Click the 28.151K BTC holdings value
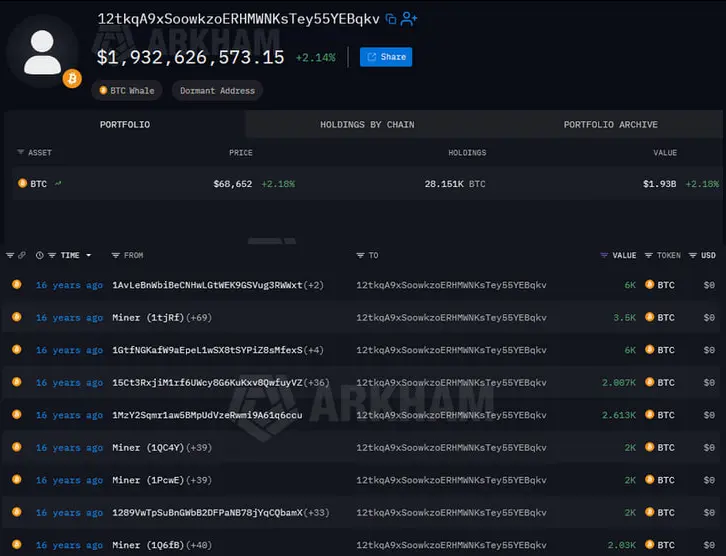726x556 pixels. coord(455,184)
